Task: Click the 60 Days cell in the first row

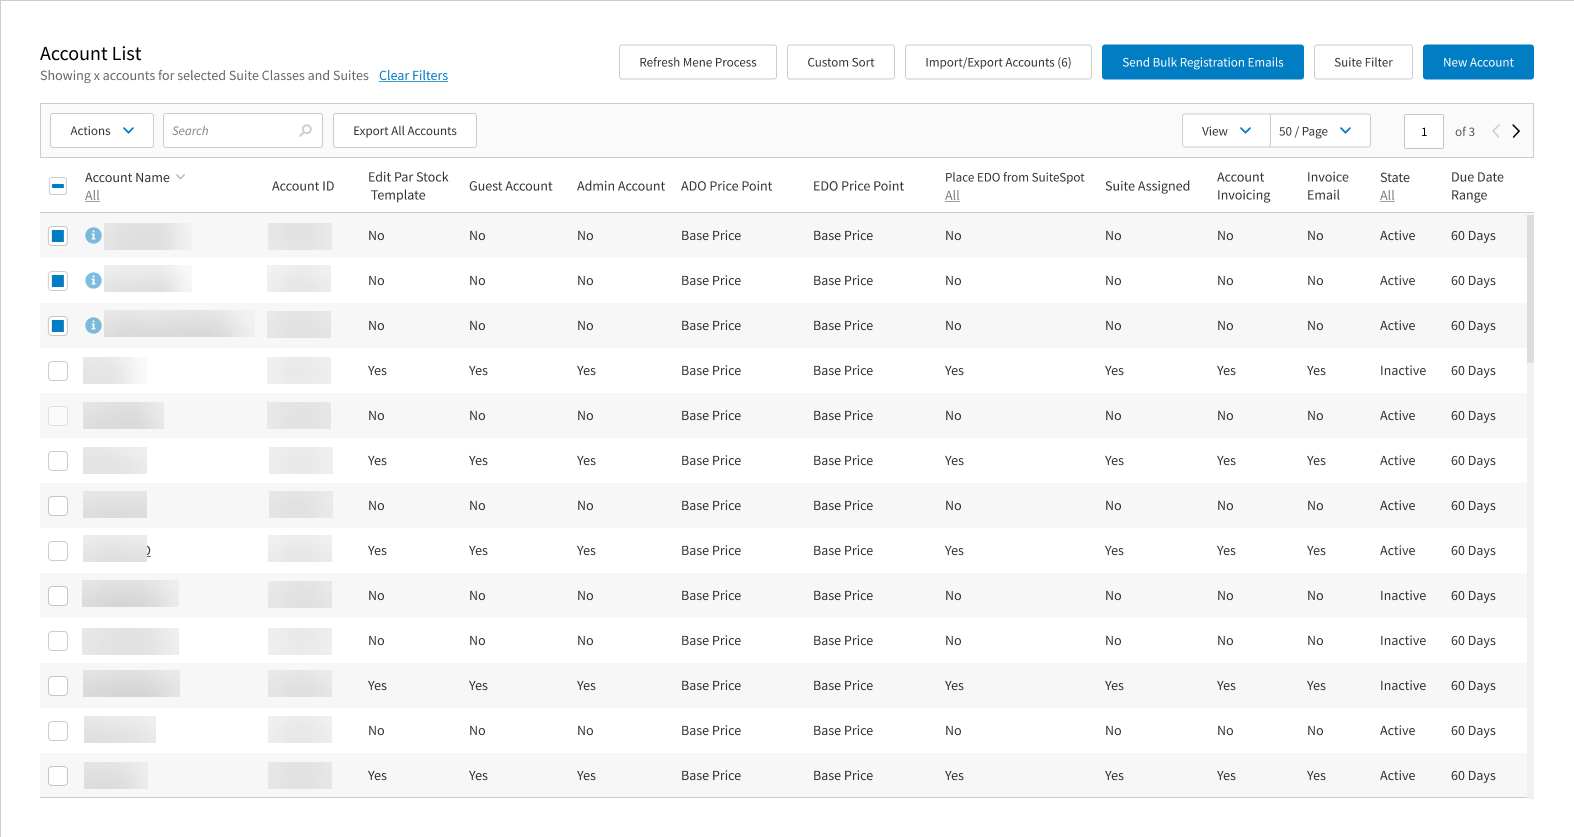Action: coord(1473,236)
